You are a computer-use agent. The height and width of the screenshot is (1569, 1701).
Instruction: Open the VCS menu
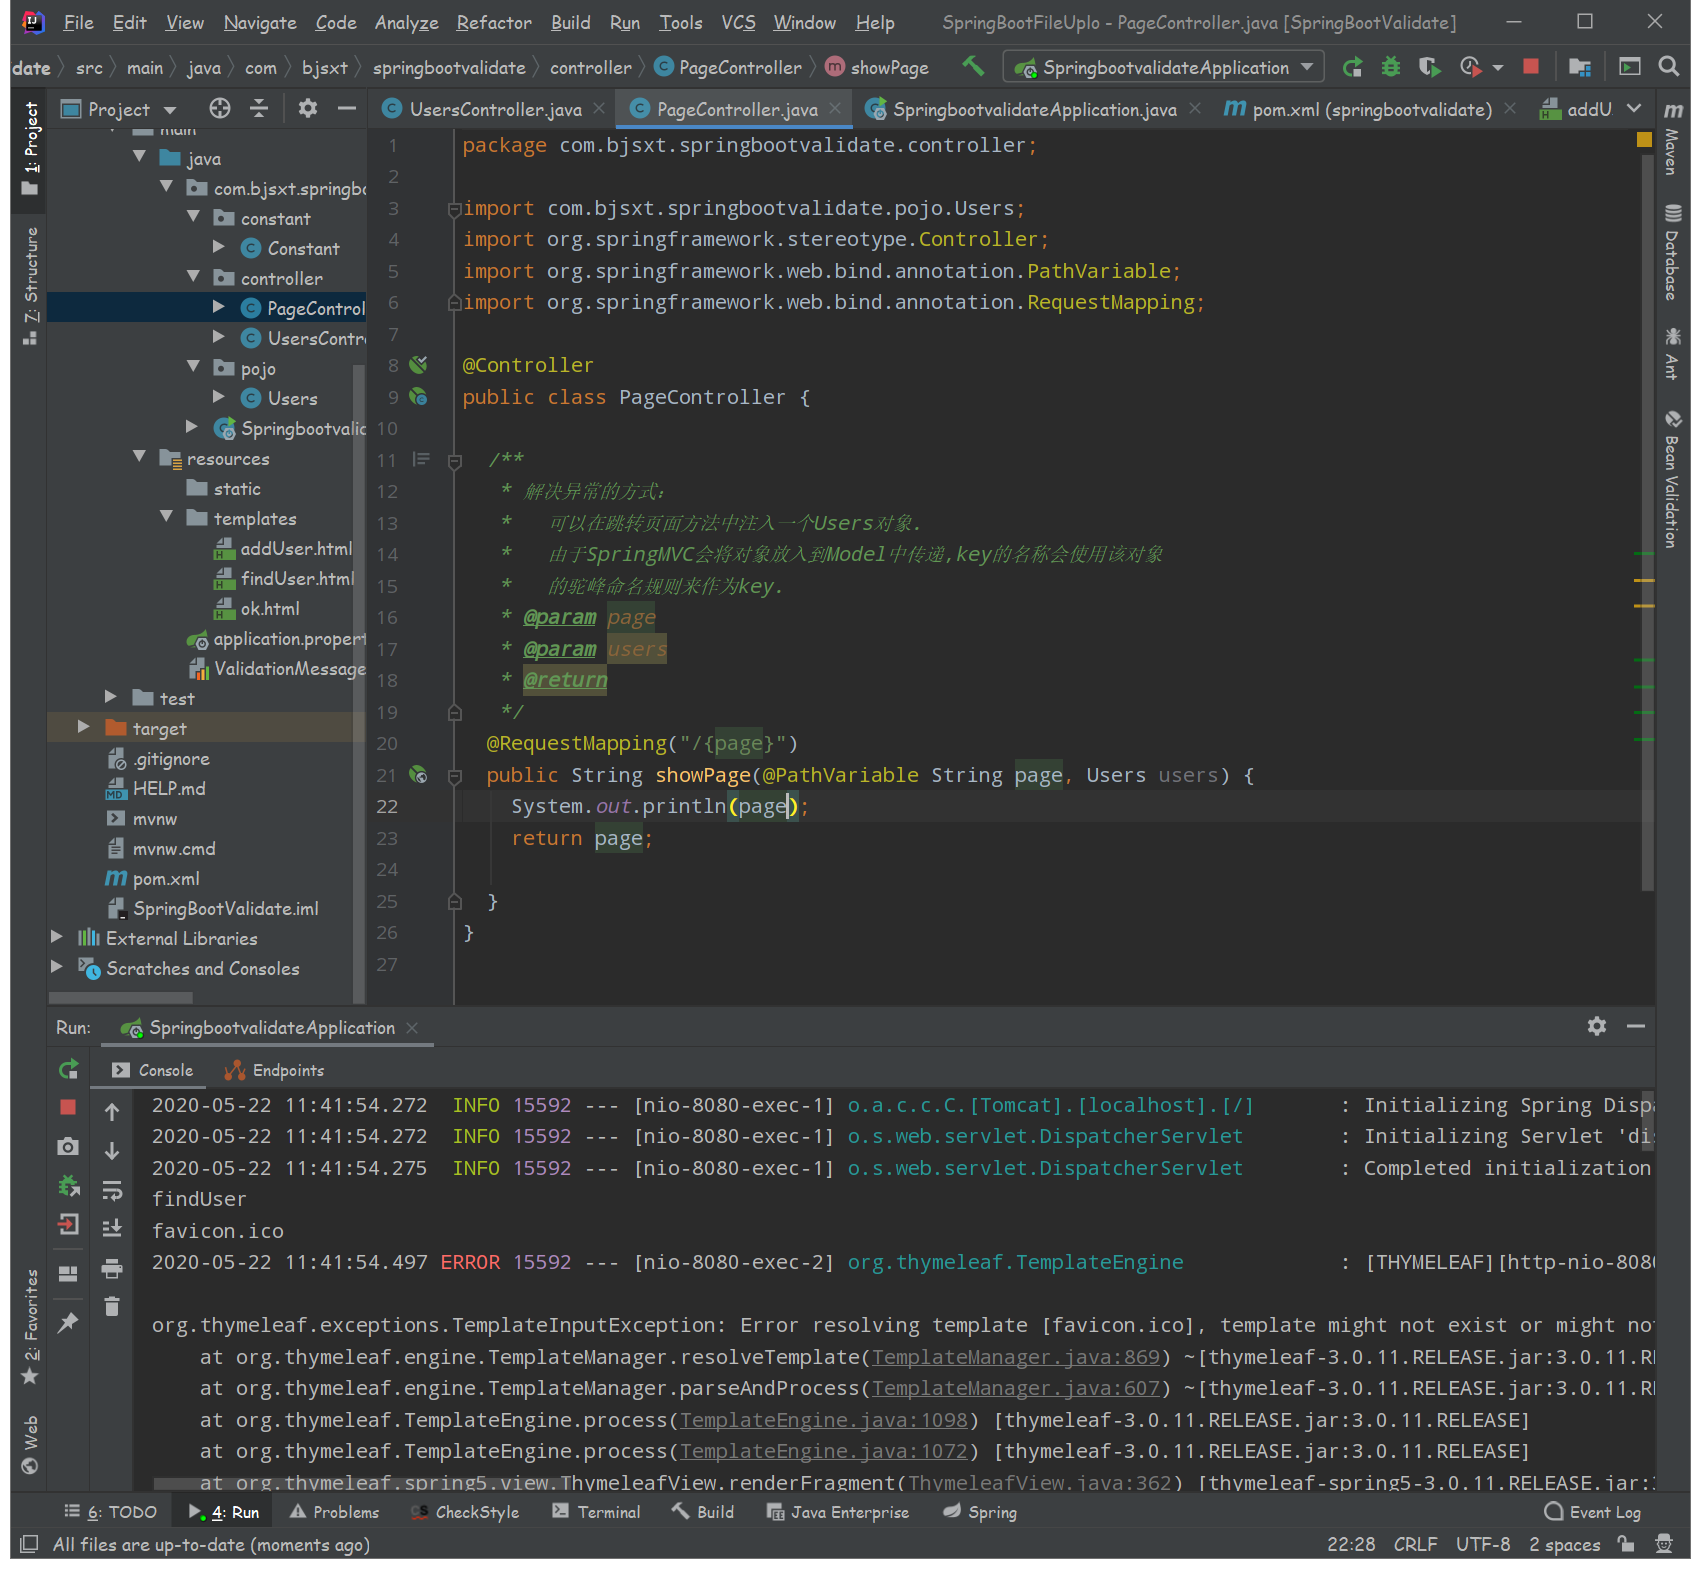coord(738,22)
